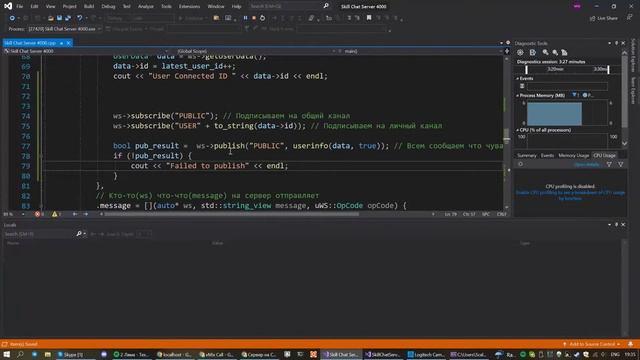Screen dimensions: 640x360
Task: Open the Project menu
Action: pos(69,7)
